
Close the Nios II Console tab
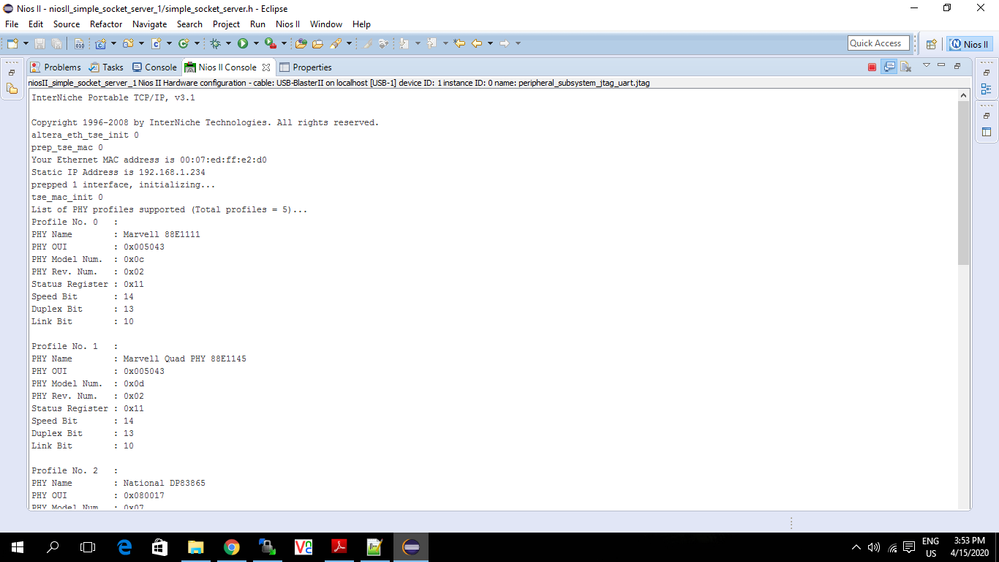click(266, 68)
